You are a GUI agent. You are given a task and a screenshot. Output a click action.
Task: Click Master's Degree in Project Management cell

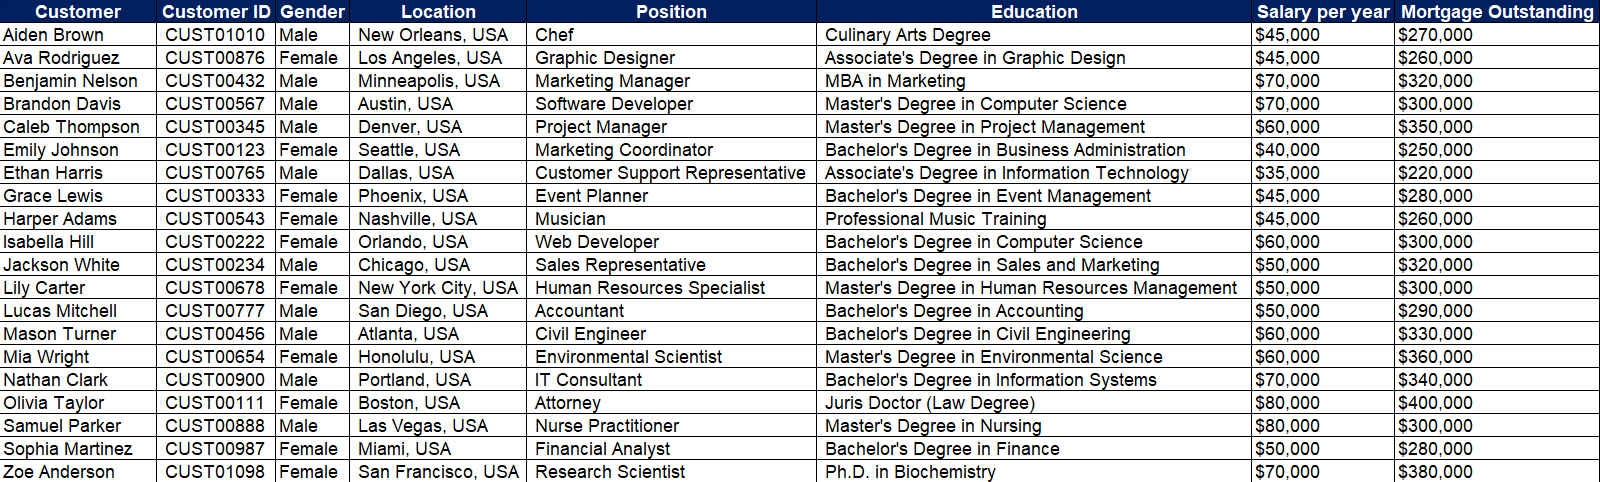[x=985, y=127]
